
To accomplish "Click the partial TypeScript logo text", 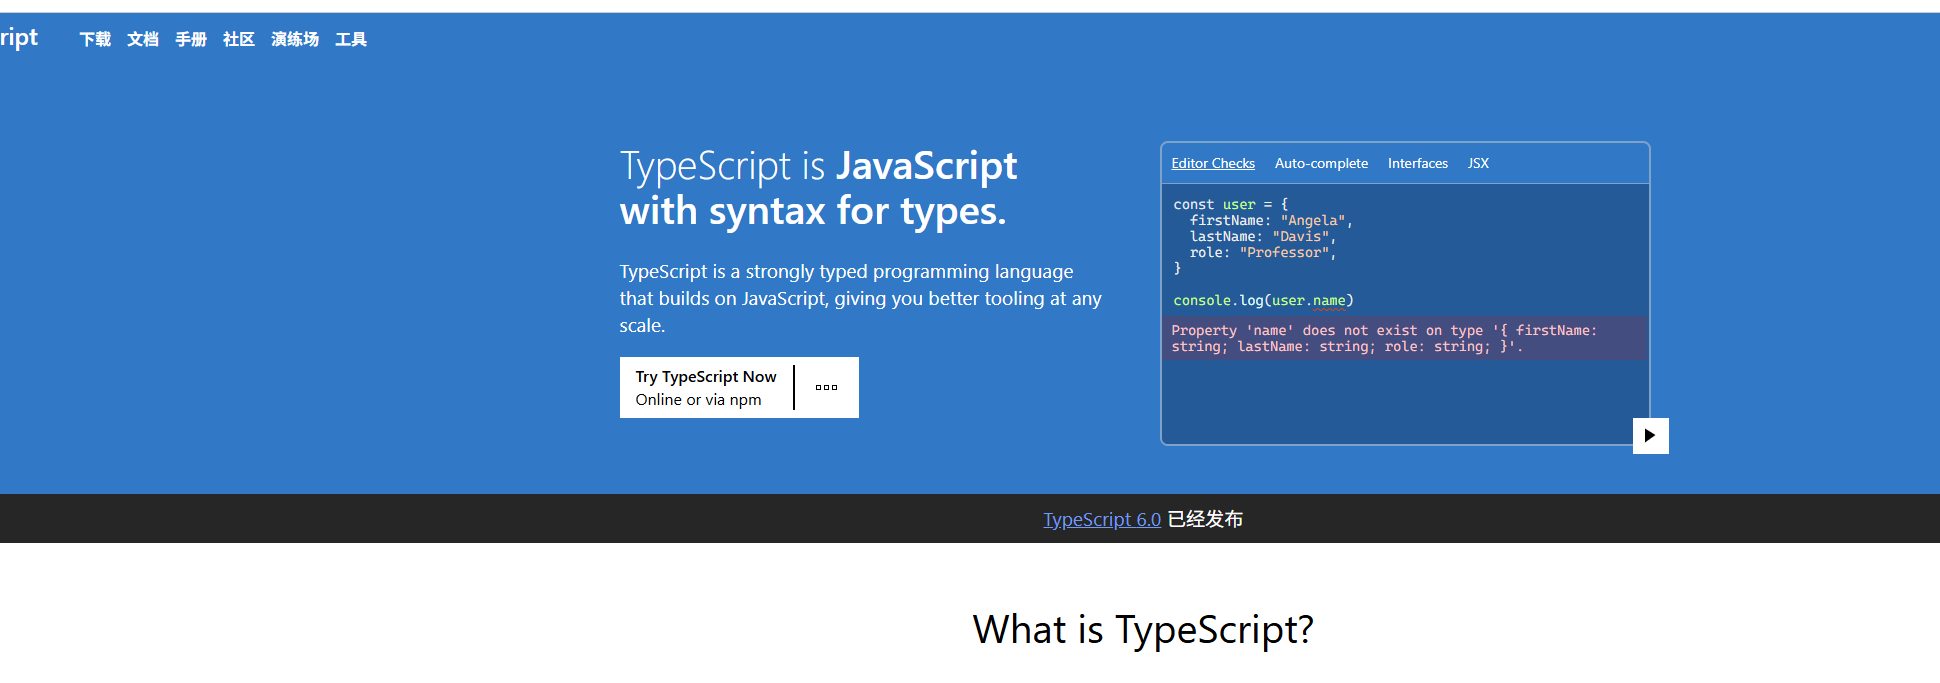I will [x=19, y=38].
